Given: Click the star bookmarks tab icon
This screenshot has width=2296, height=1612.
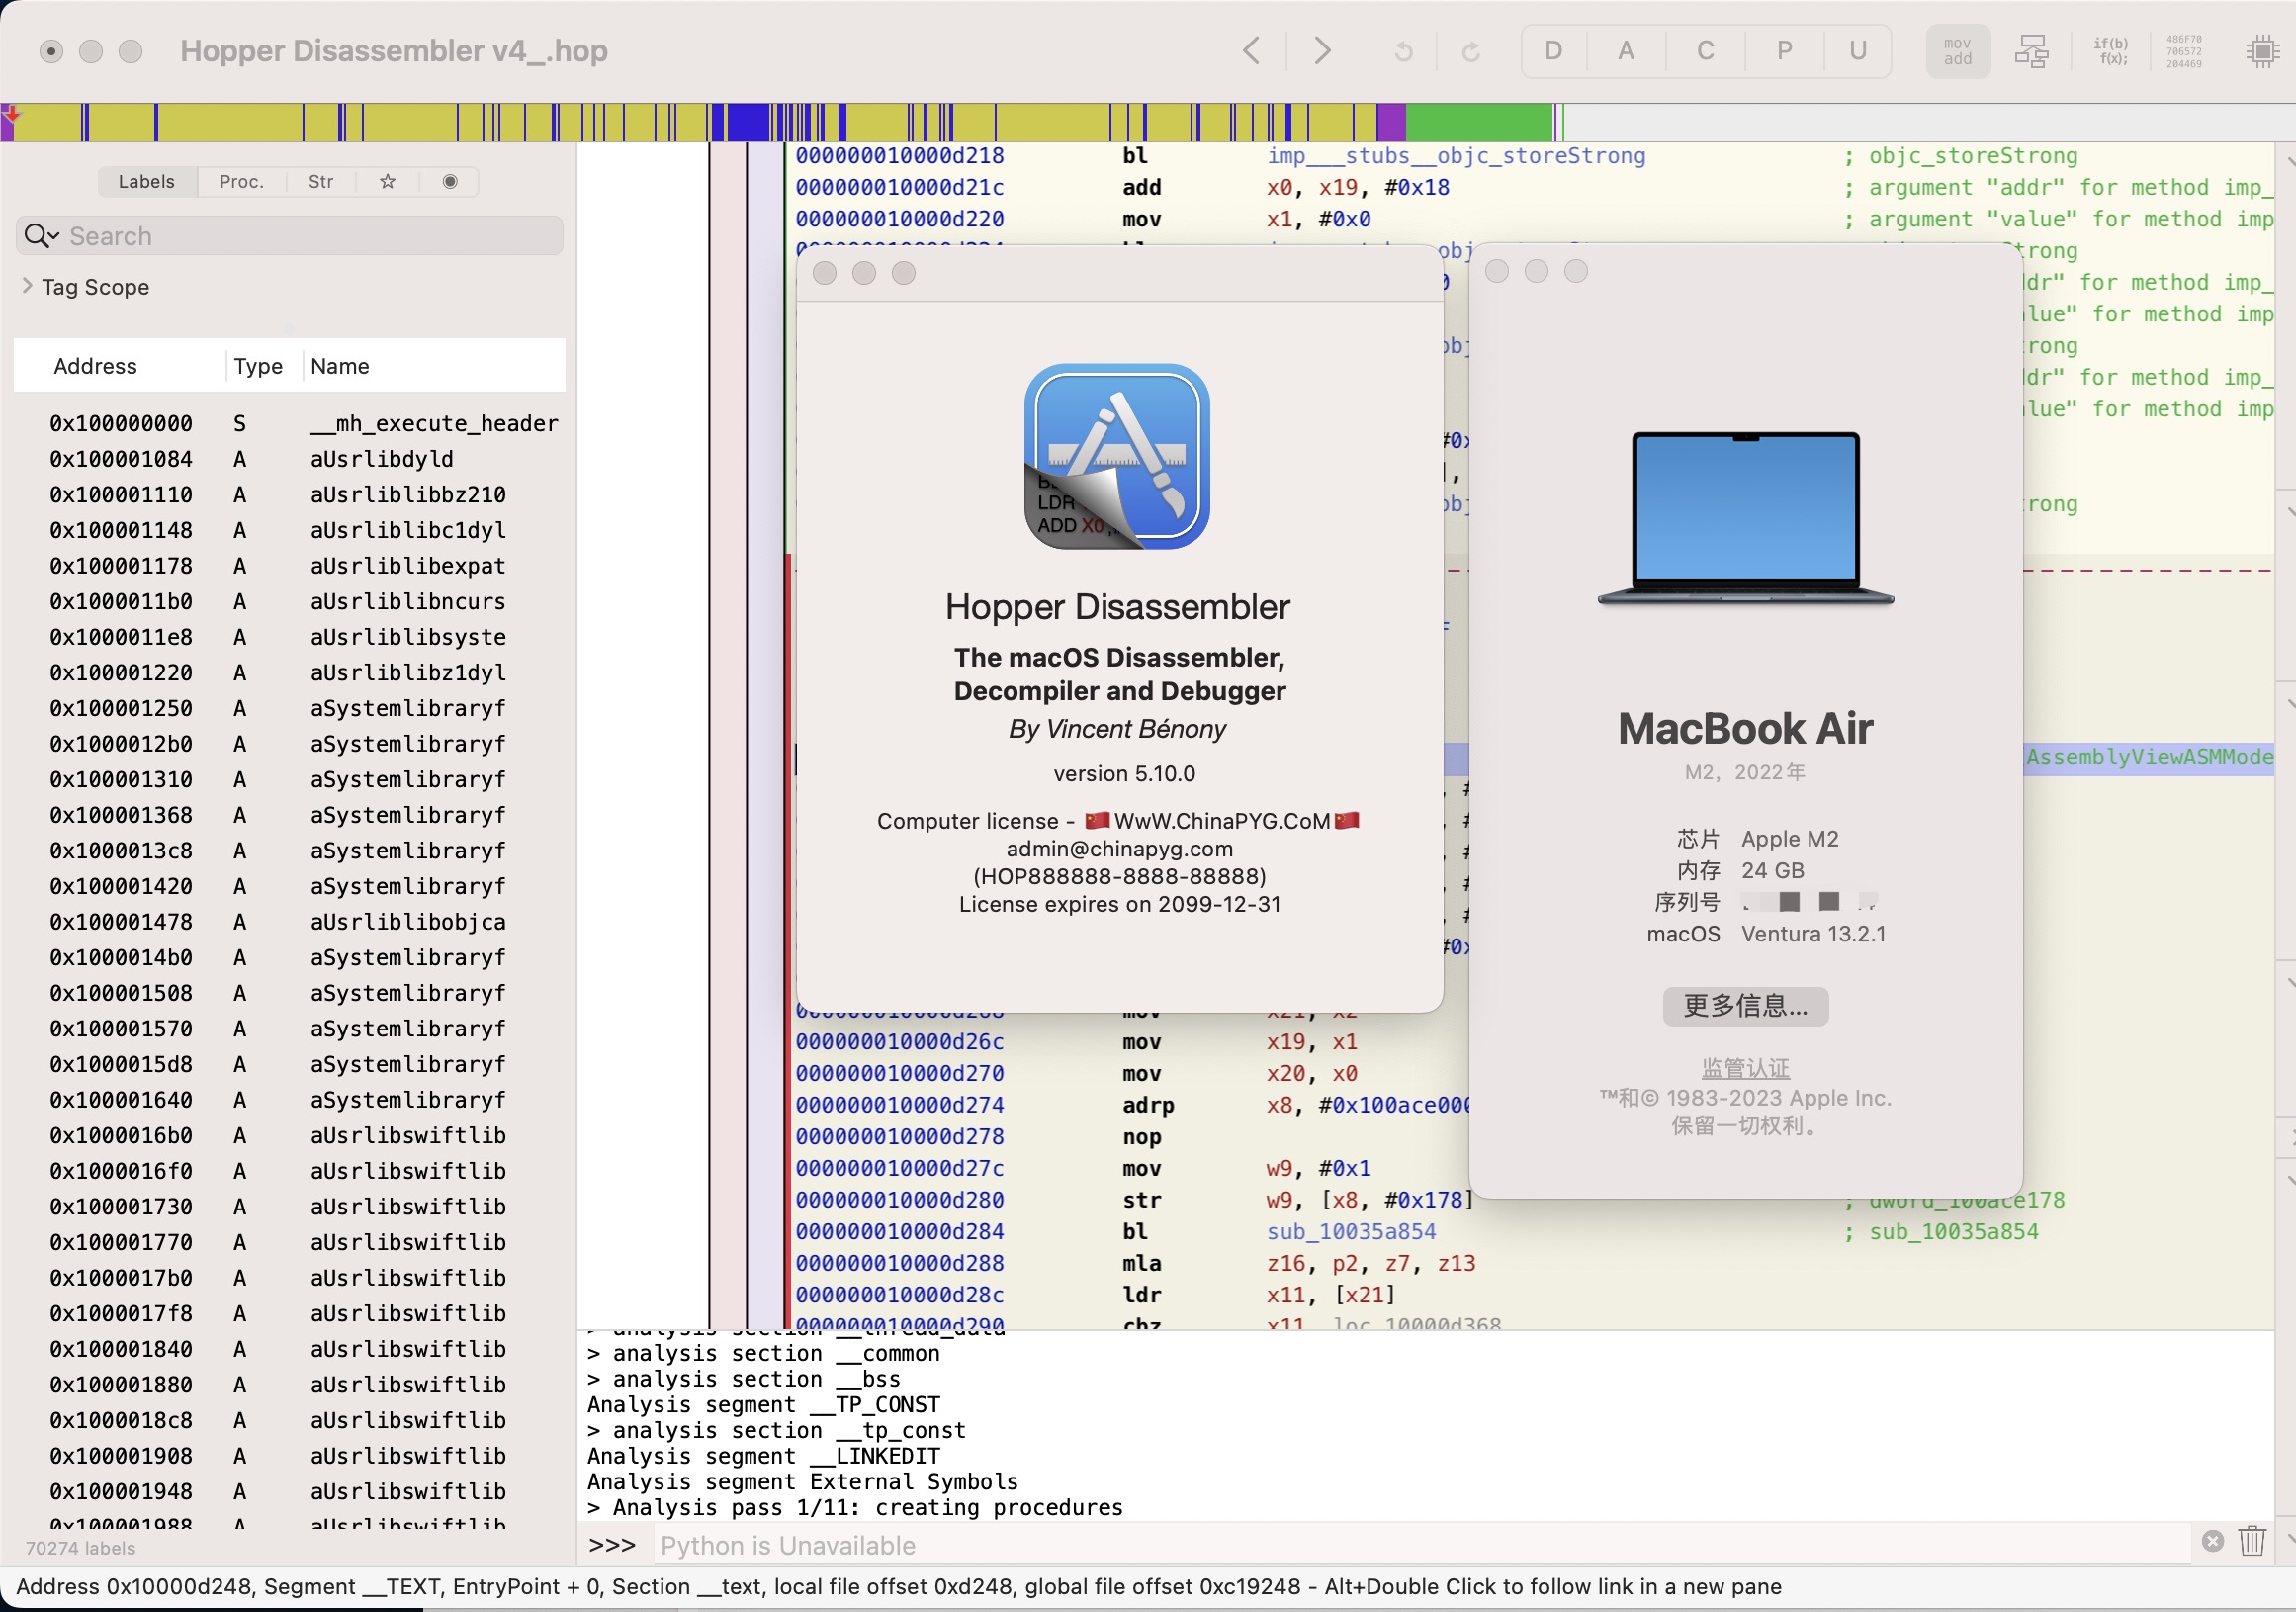Looking at the screenshot, I should coord(388,181).
